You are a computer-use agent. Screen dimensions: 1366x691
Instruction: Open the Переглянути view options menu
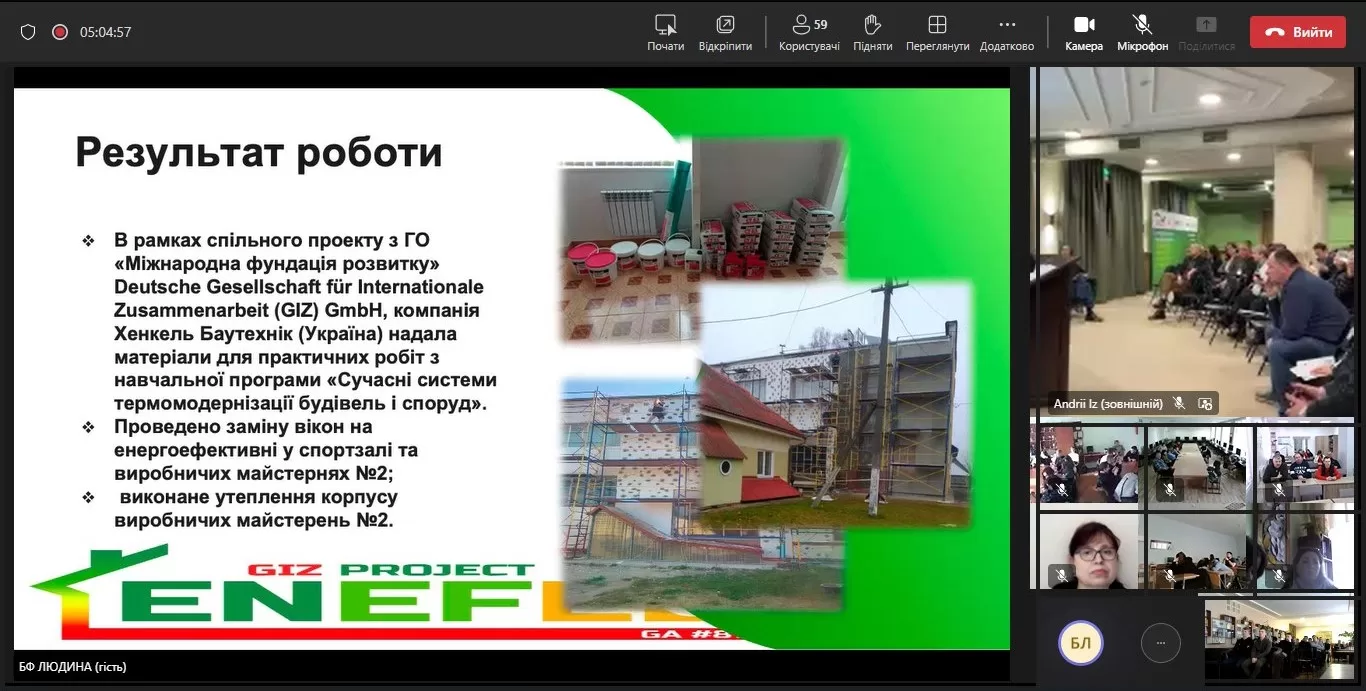[937, 32]
